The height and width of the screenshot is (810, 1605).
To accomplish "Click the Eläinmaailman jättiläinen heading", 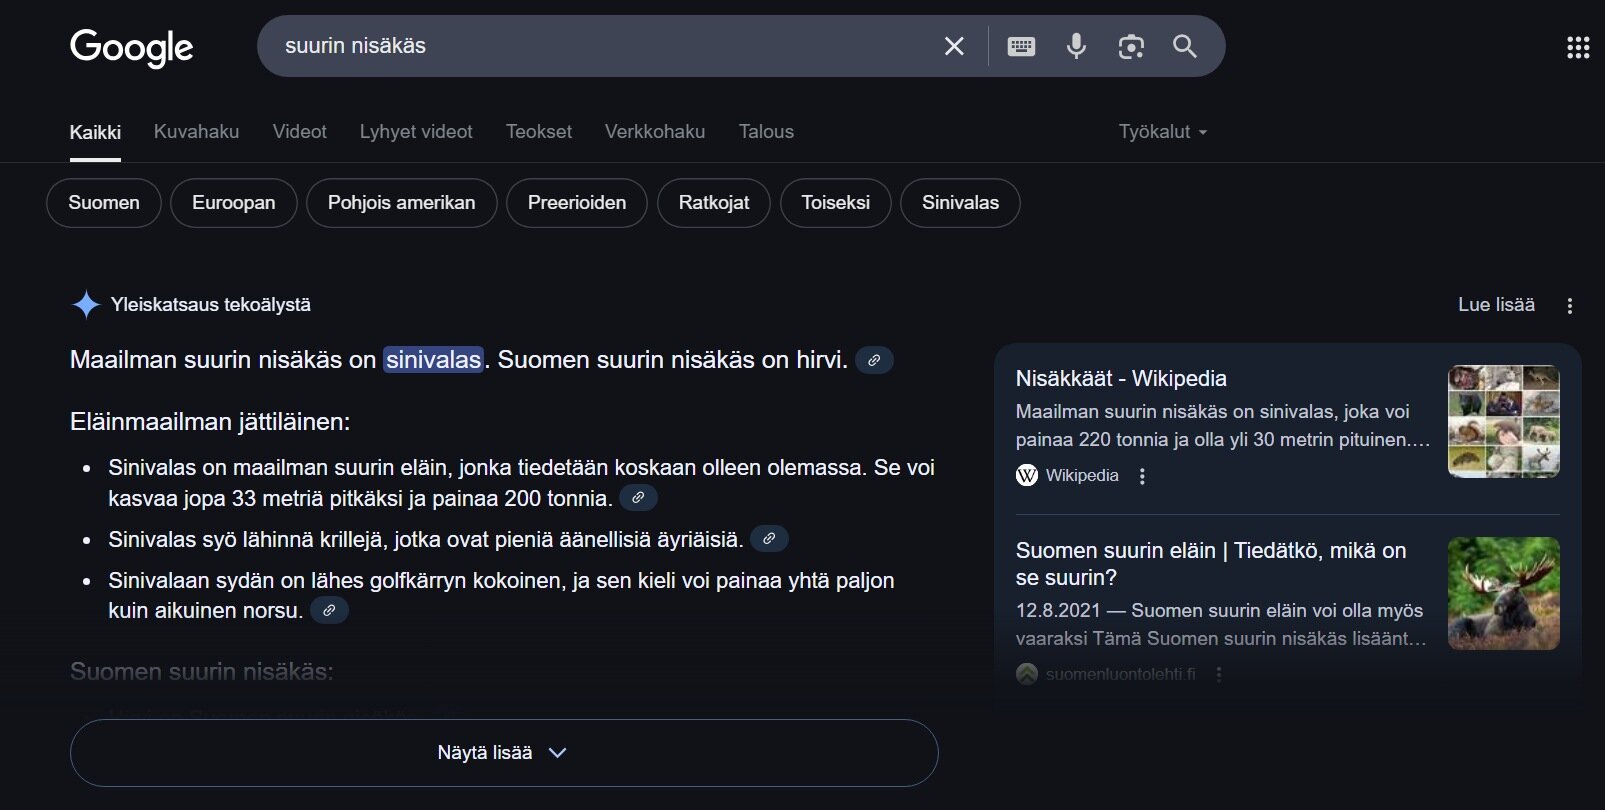I will 210,422.
